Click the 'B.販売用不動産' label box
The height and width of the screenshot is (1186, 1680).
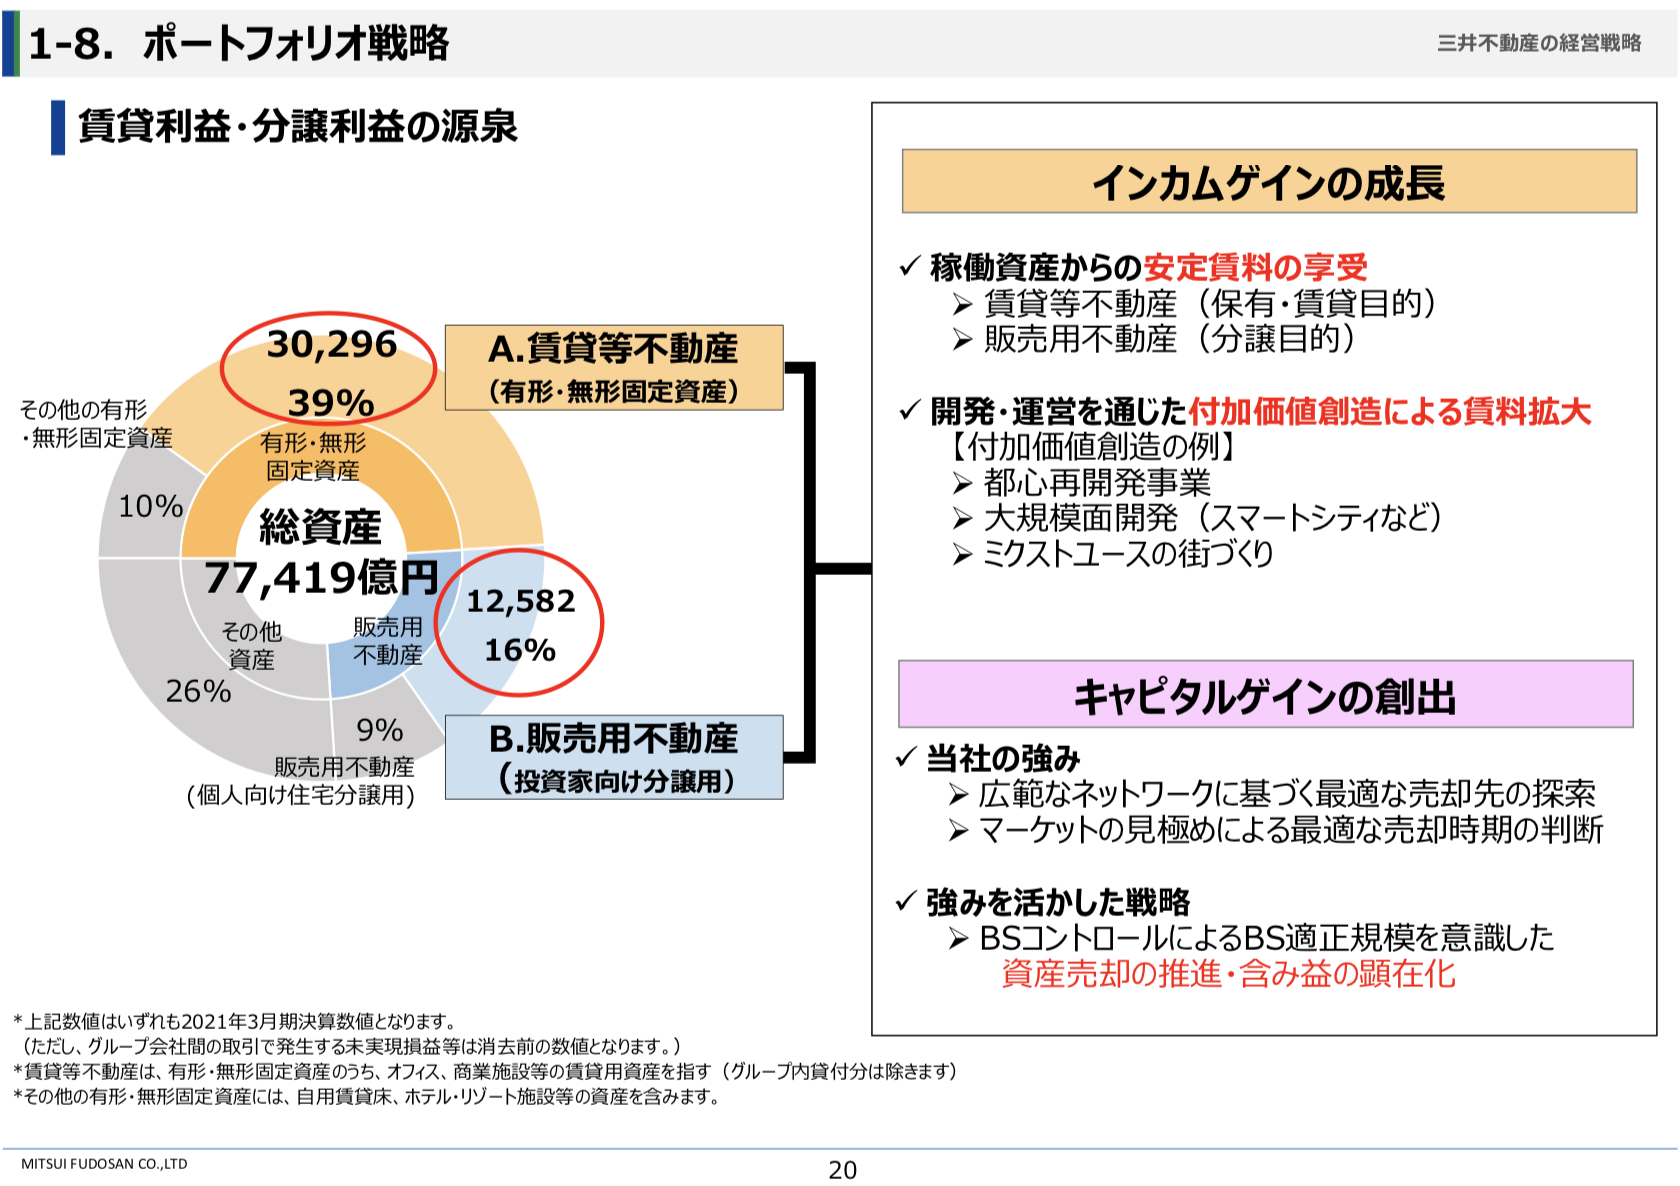pyautogui.click(x=614, y=757)
